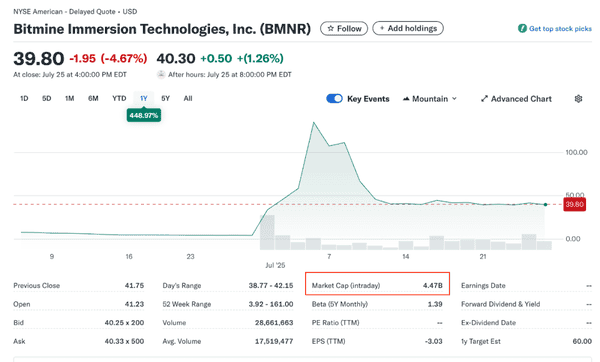Click the price peak on the chart
The width and height of the screenshot is (600, 362).
[x=314, y=123]
